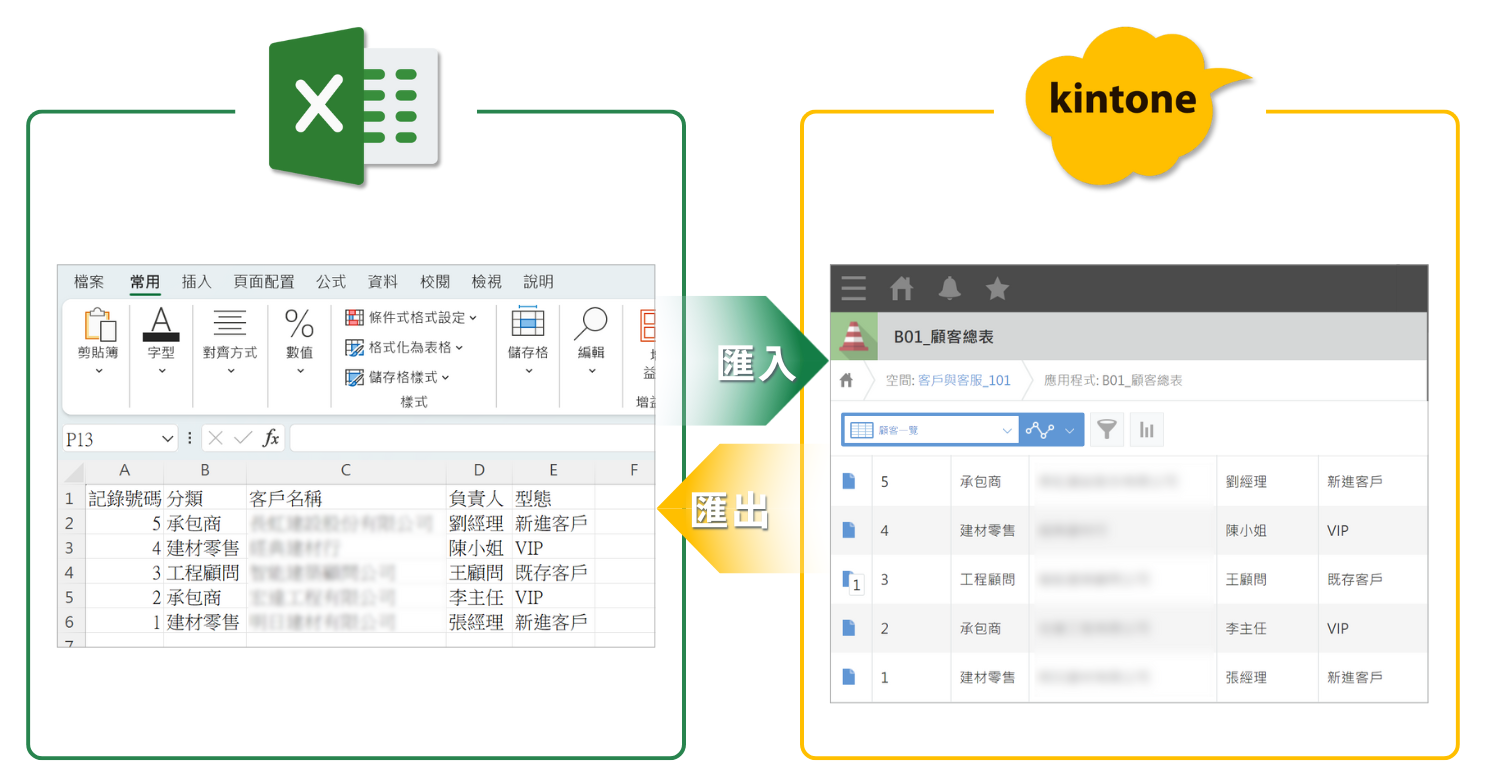Screen dimensions: 1493x778
Task: Click the graph view icon button
Action: (1040, 430)
